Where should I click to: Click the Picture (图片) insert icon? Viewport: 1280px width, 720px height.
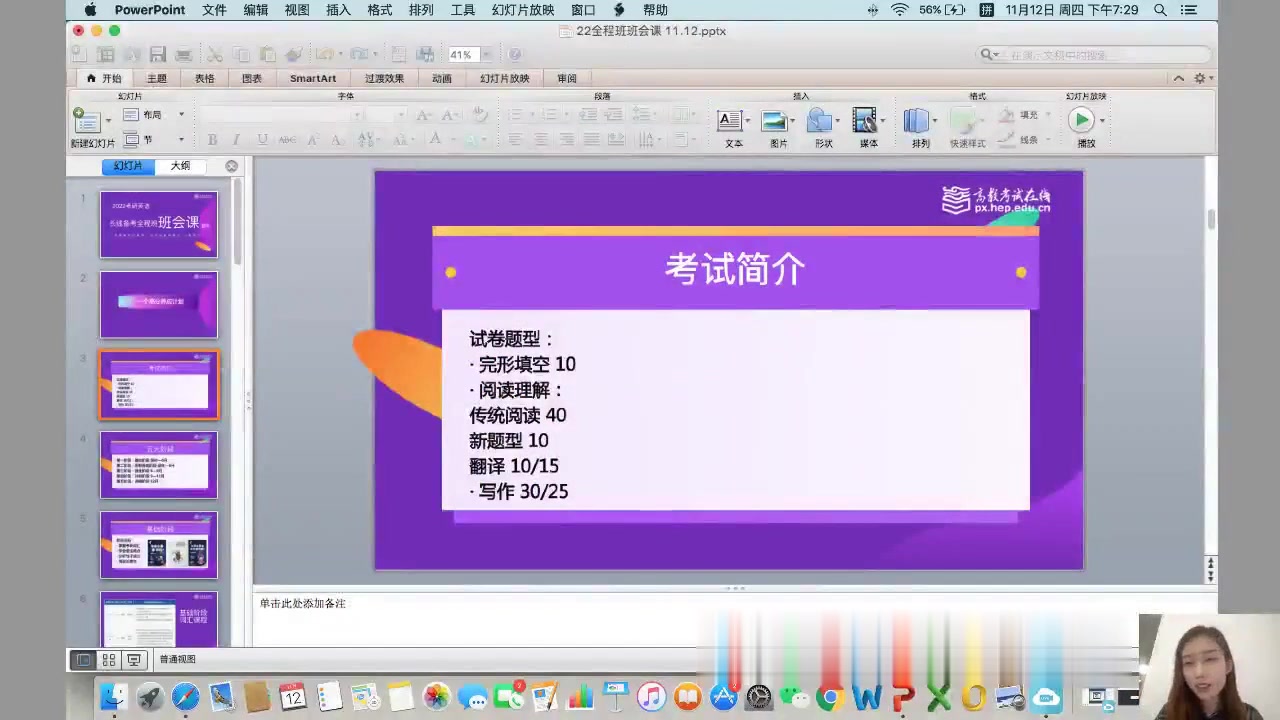point(775,121)
